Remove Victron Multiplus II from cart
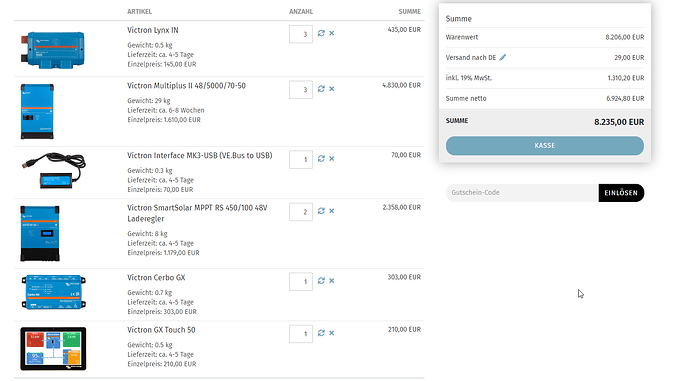Image resolution: width=690 pixels, height=381 pixels. pyautogui.click(x=332, y=89)
